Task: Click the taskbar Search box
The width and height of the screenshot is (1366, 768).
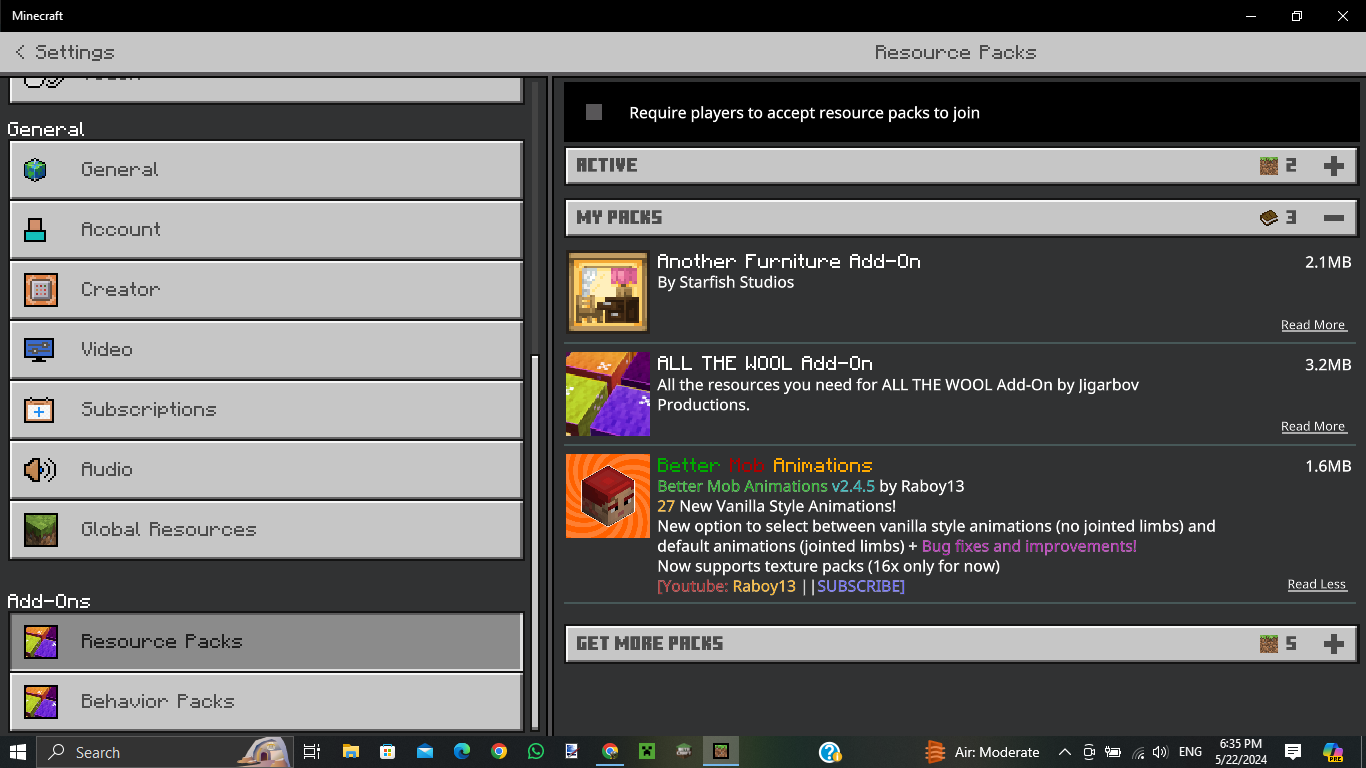Action: click(165, 752)
